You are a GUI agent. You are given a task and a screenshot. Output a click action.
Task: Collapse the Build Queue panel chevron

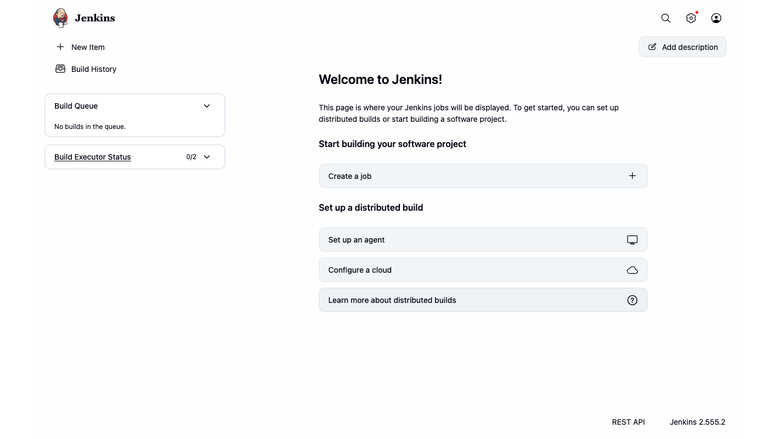point(207,106)
